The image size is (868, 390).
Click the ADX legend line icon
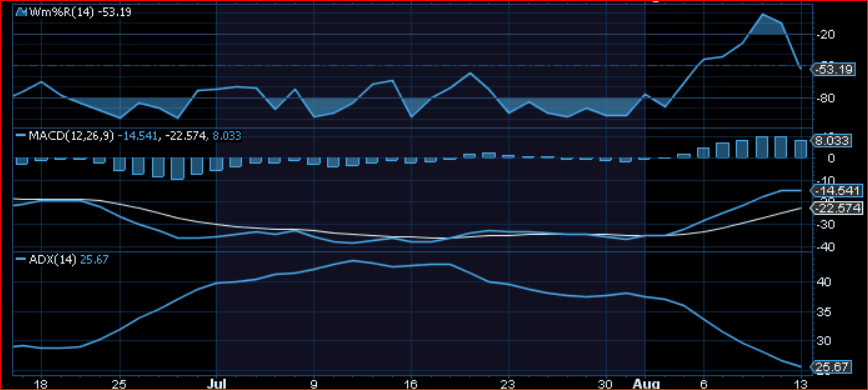pos(21,258)
